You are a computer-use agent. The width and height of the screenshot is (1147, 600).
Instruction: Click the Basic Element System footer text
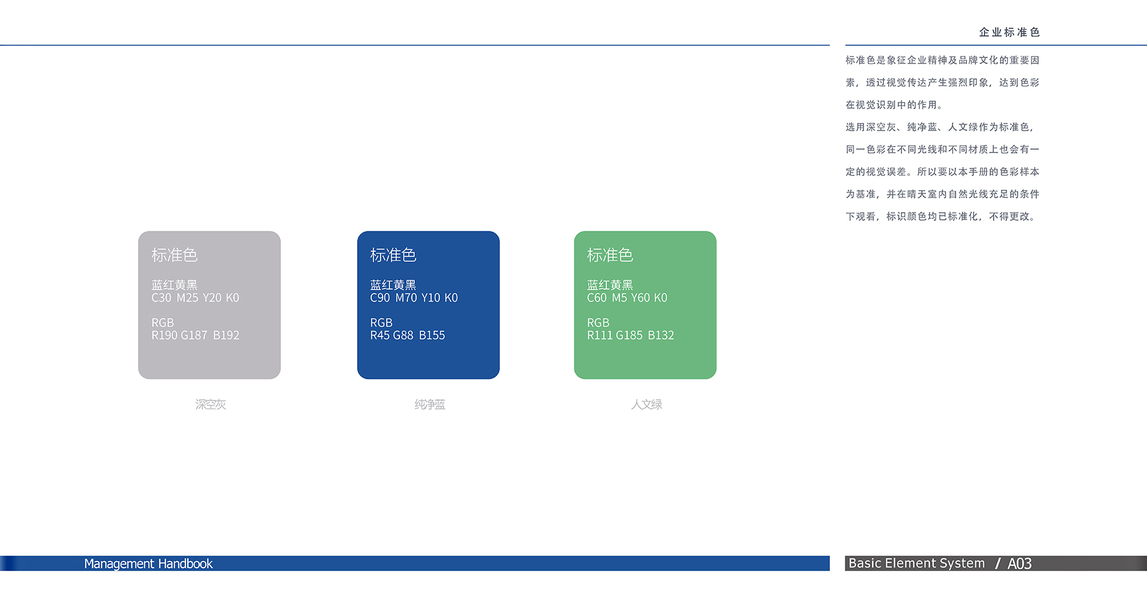click(917, 563)
